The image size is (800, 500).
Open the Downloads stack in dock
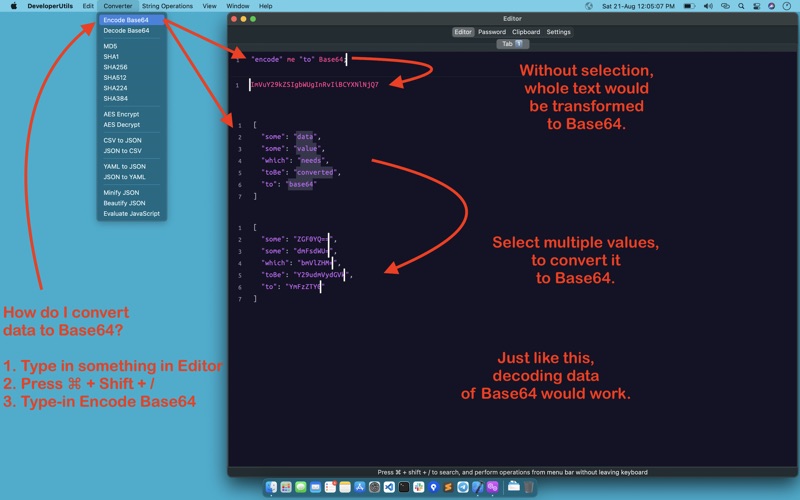514,487
